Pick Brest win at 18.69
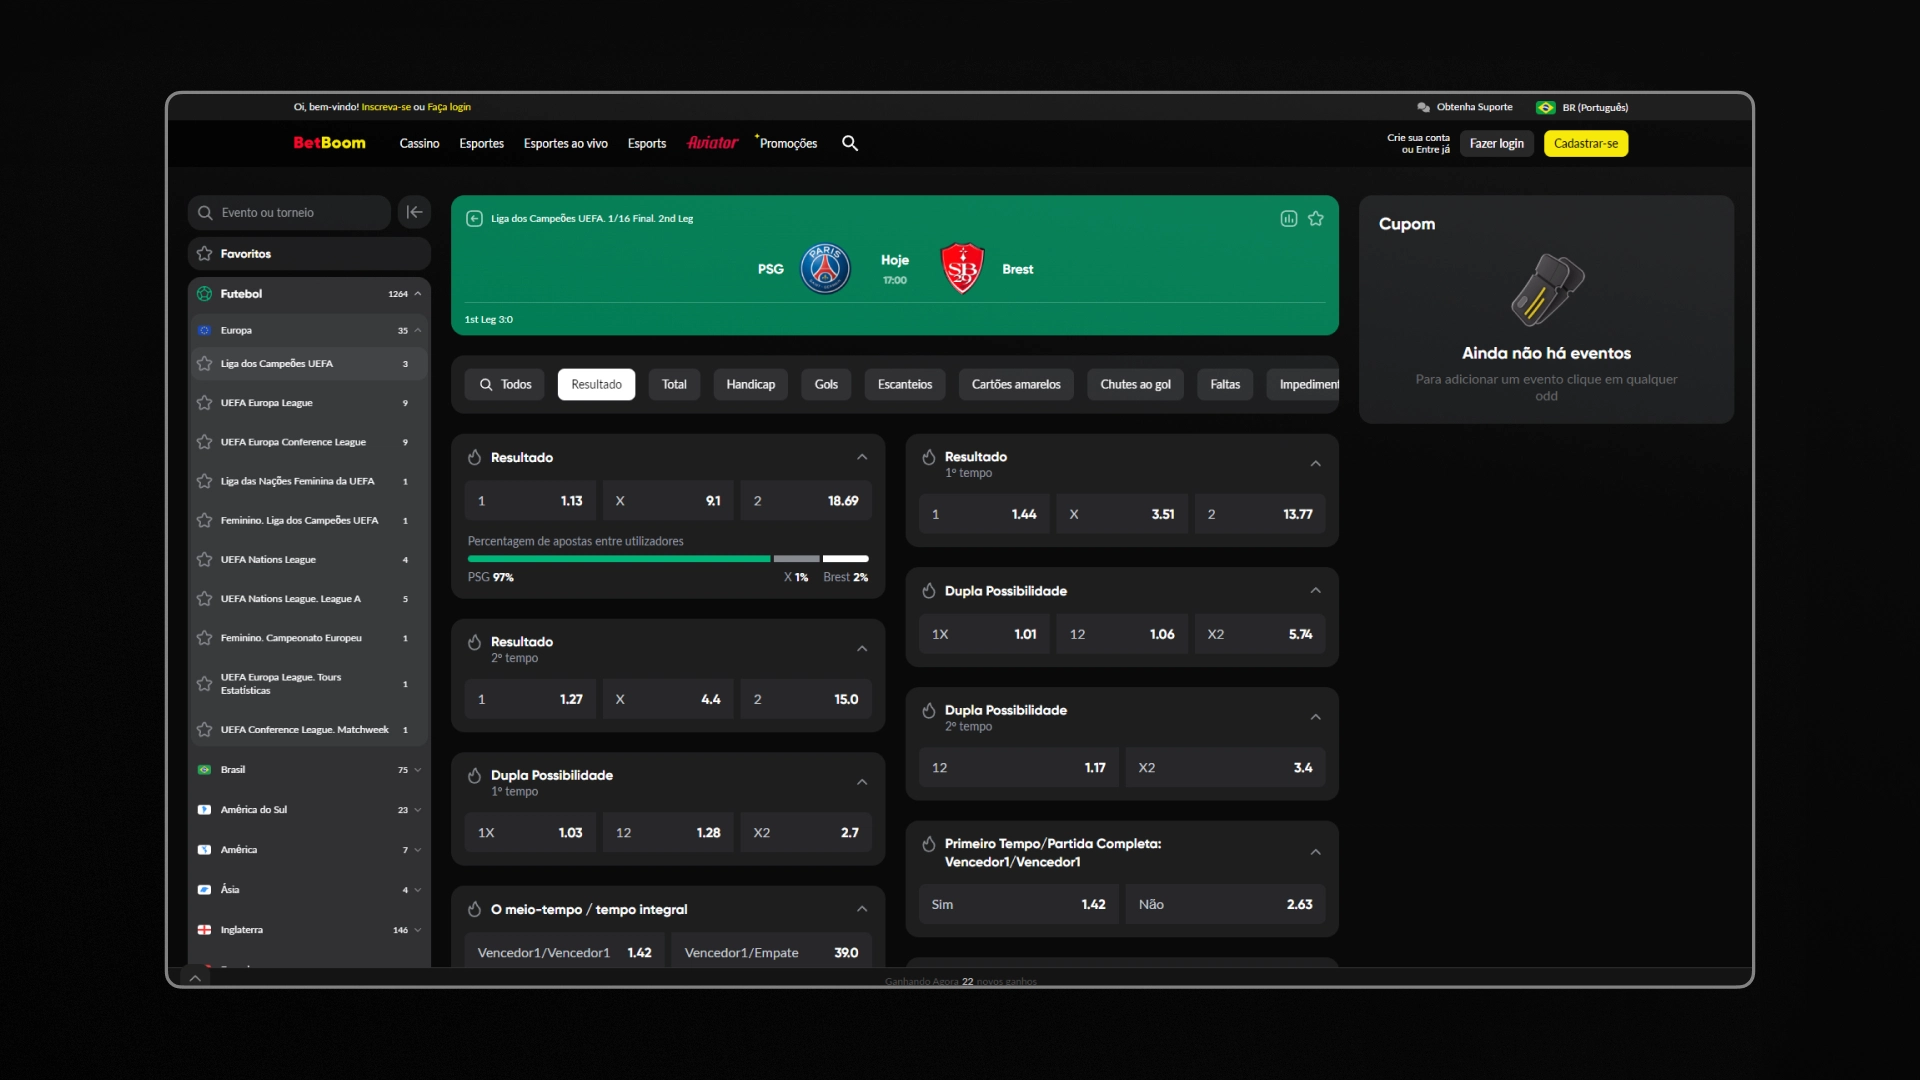 (x=806, y=501)
